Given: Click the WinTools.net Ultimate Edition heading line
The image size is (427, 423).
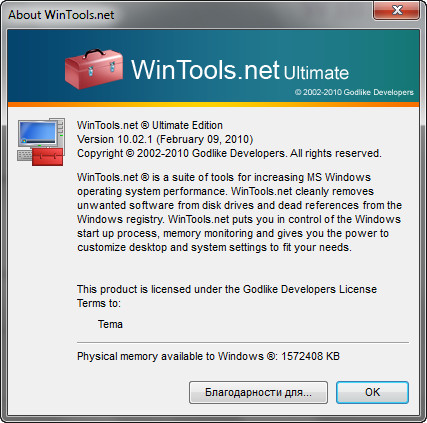Looking at the screenshot, I should coord(150,125).
